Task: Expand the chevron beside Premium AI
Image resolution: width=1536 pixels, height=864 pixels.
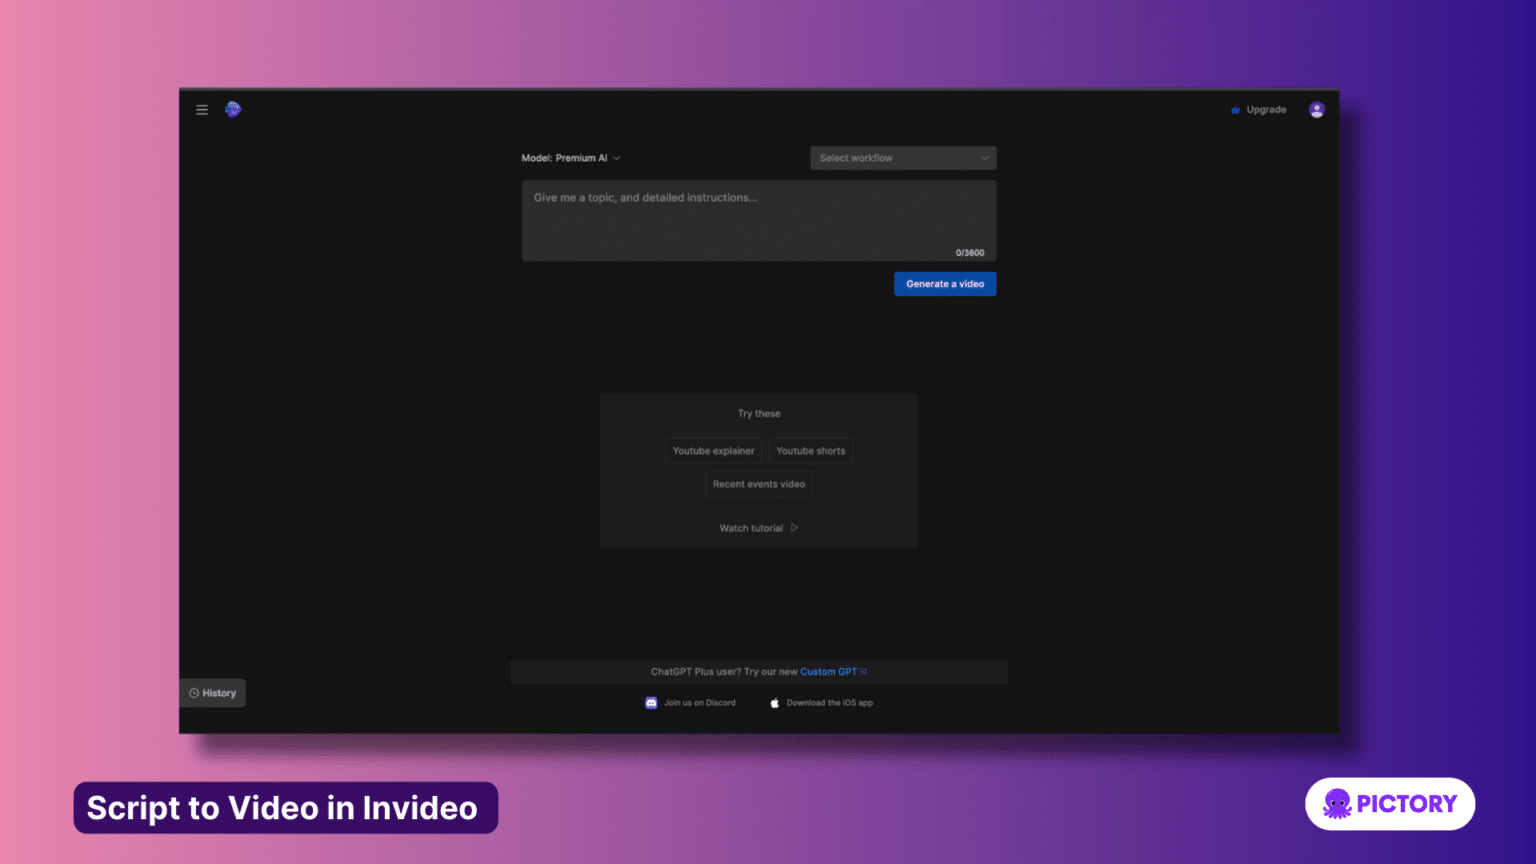Action: point(616,157)
